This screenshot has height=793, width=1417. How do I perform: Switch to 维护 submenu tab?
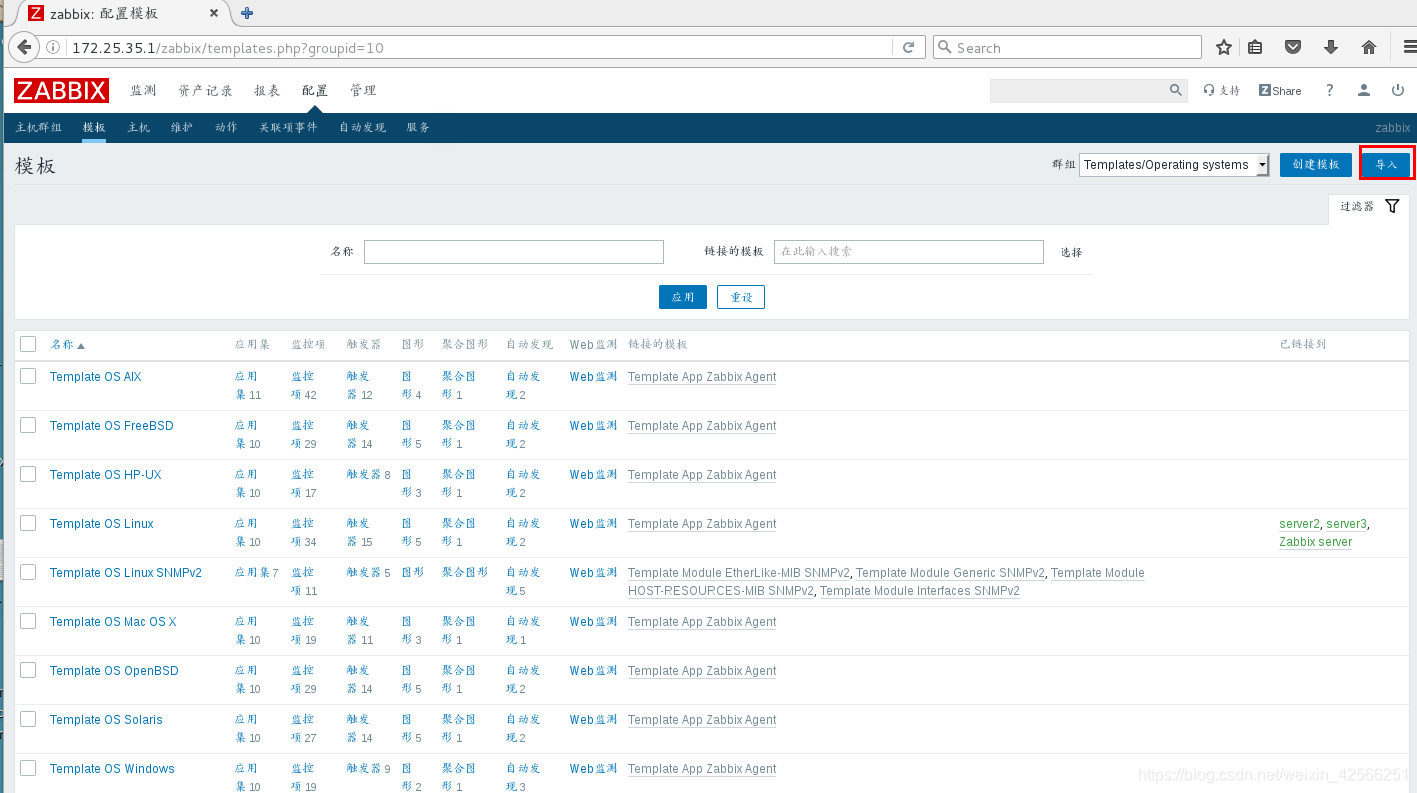(182, 127)
